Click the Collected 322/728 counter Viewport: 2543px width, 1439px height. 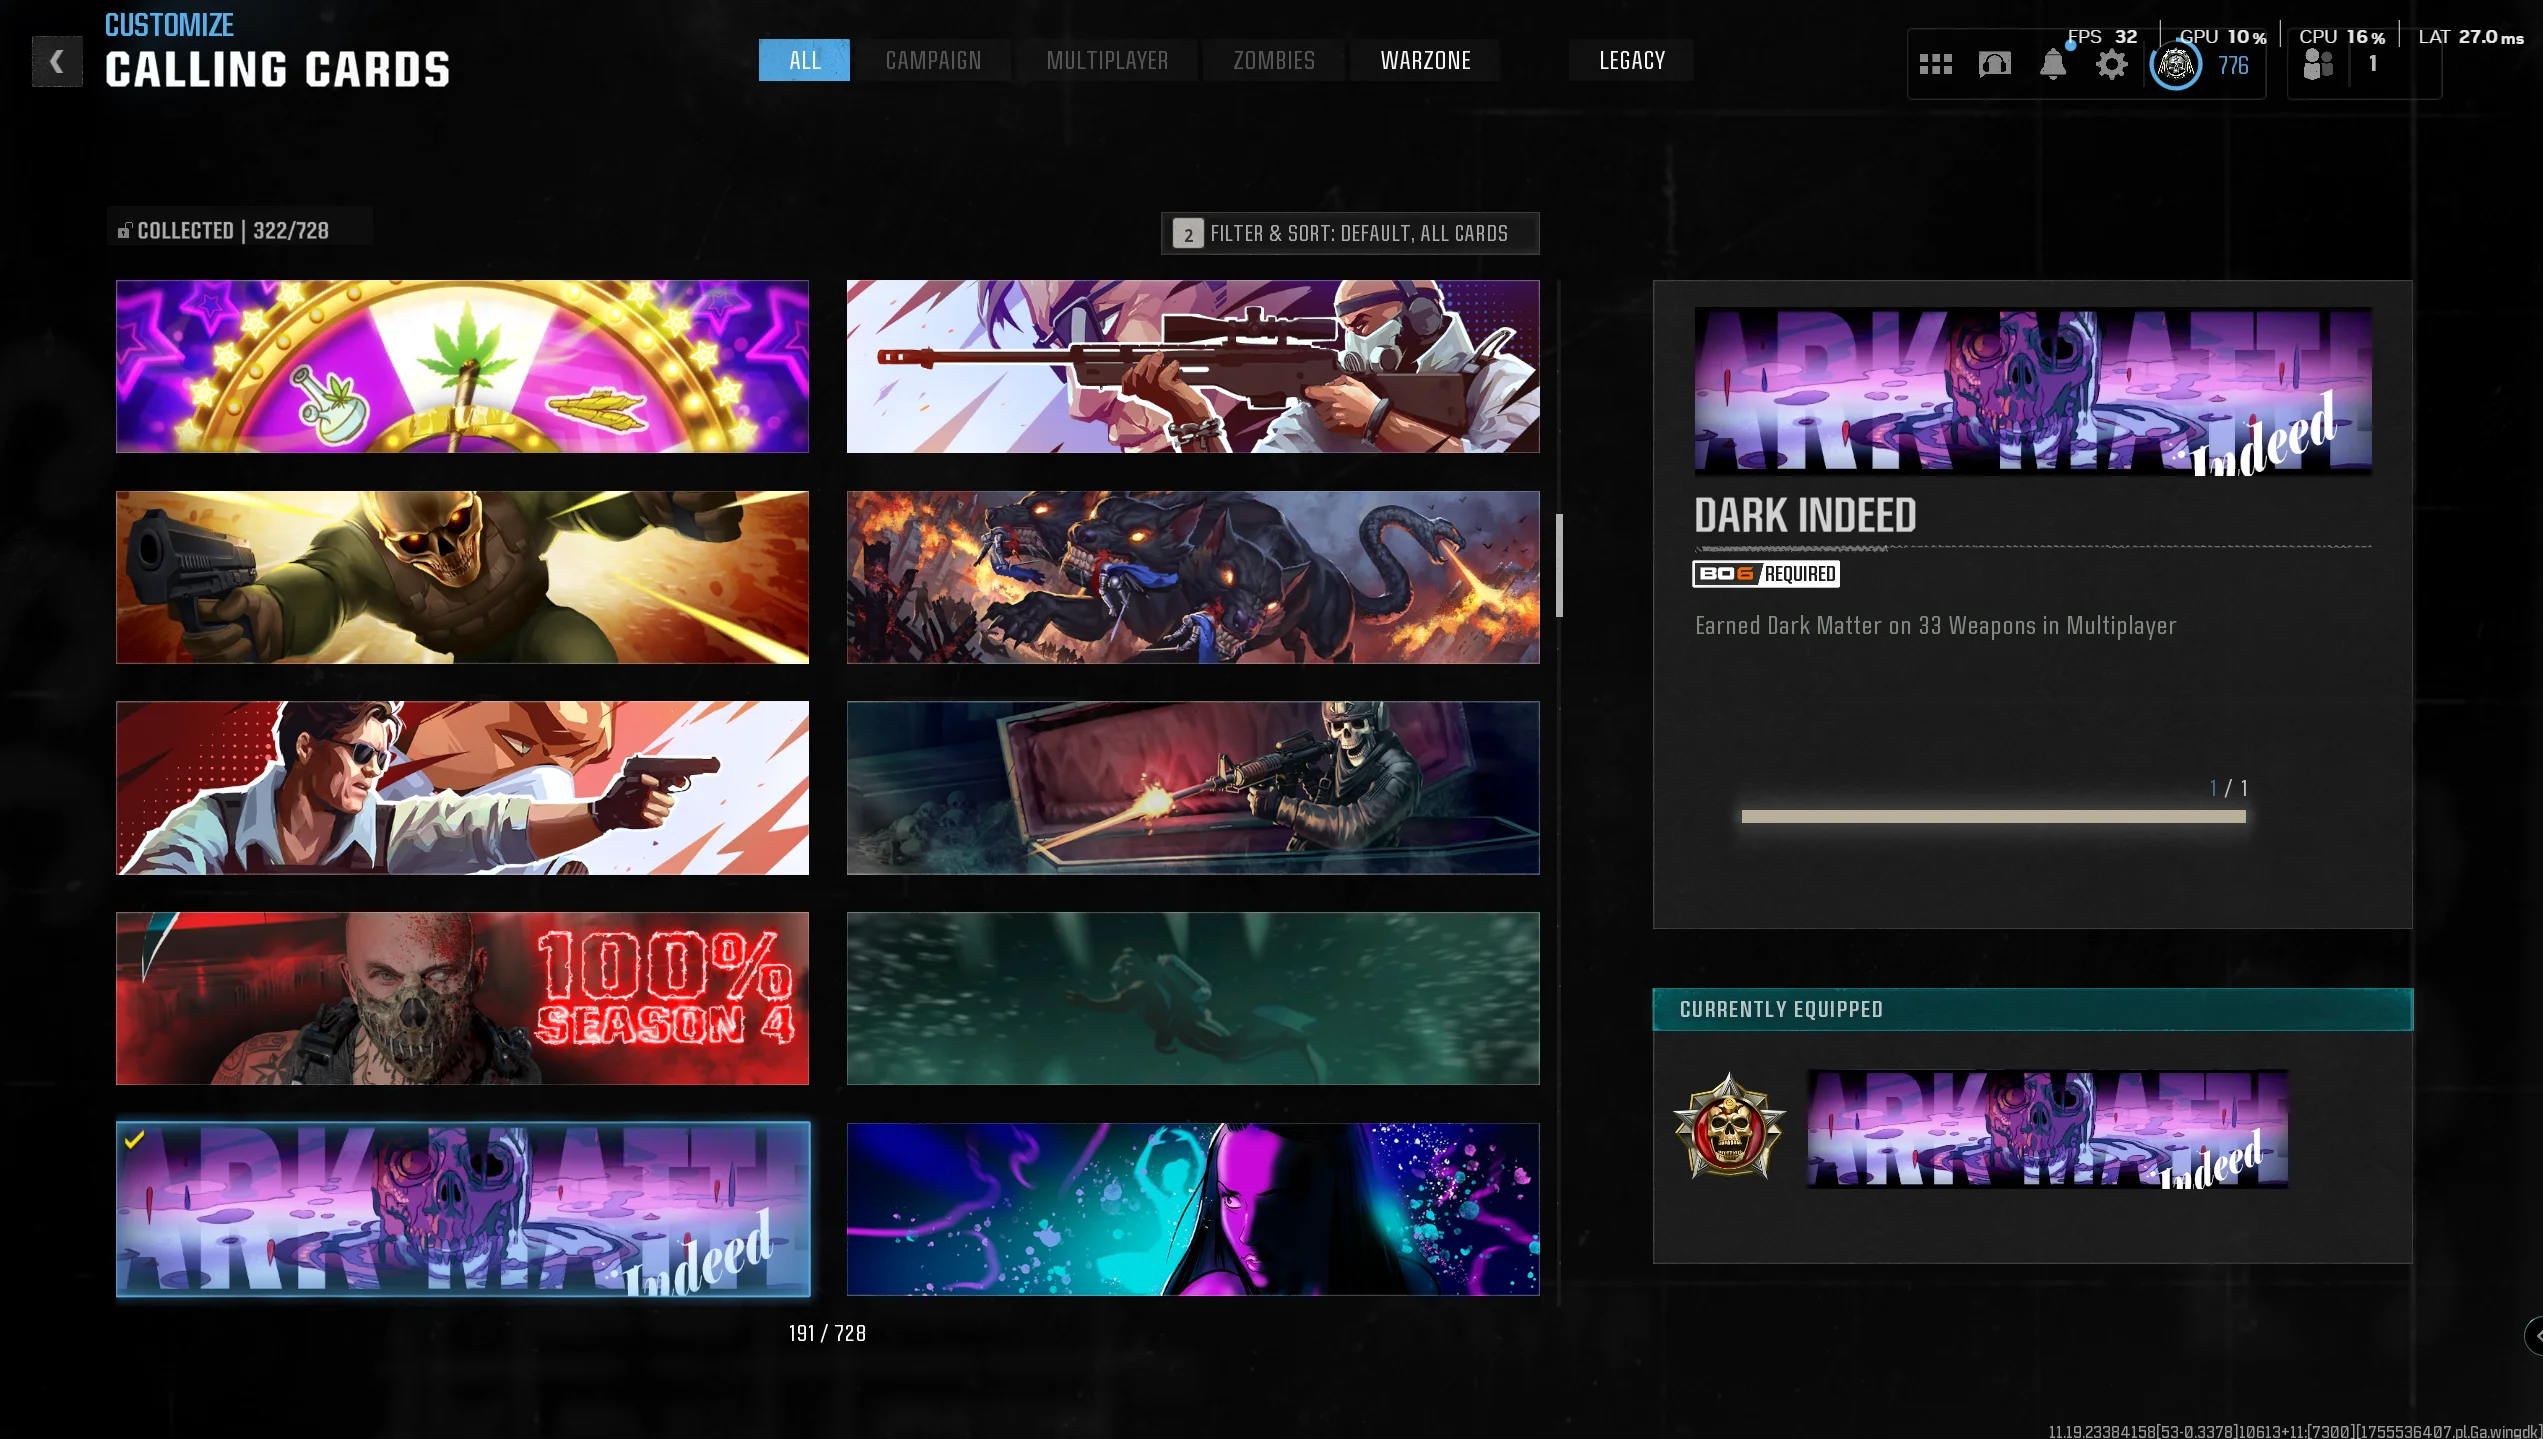click(x=239, y=230)
